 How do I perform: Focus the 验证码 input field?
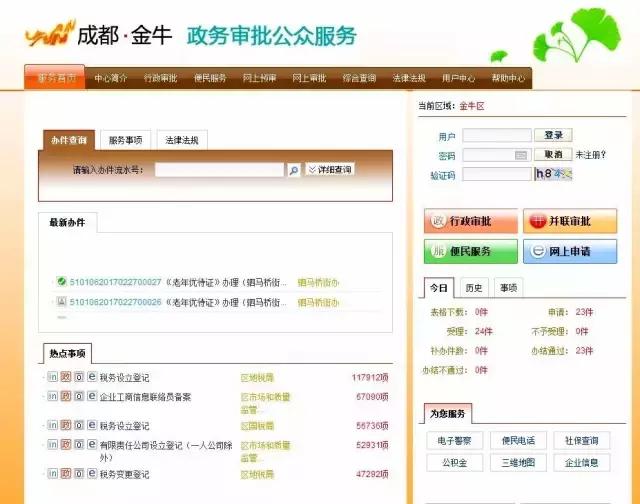pos(497,174)
